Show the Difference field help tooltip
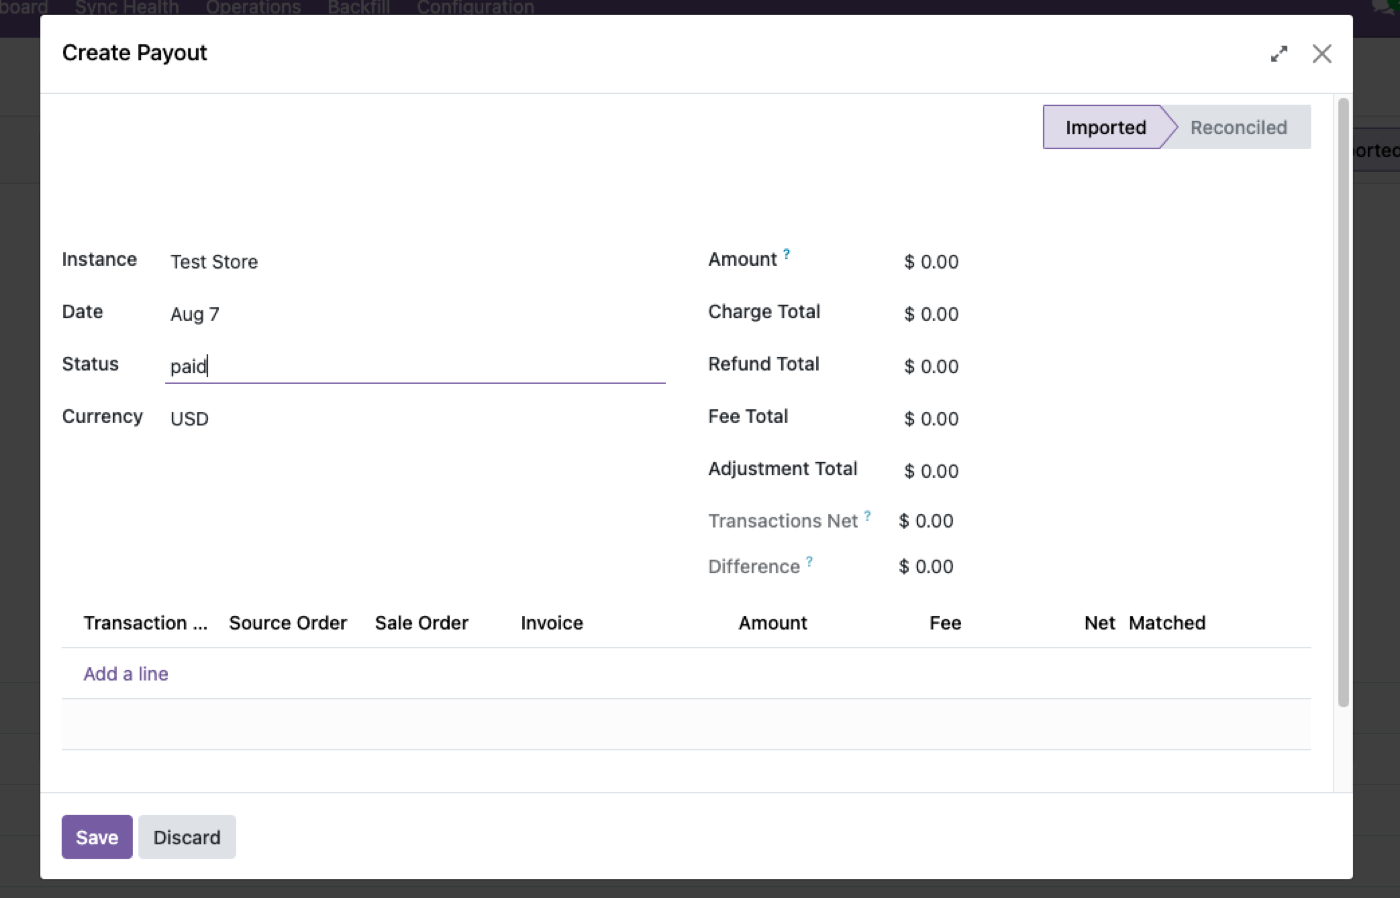Screen dimensions: 1400x898 pos(809,561)
